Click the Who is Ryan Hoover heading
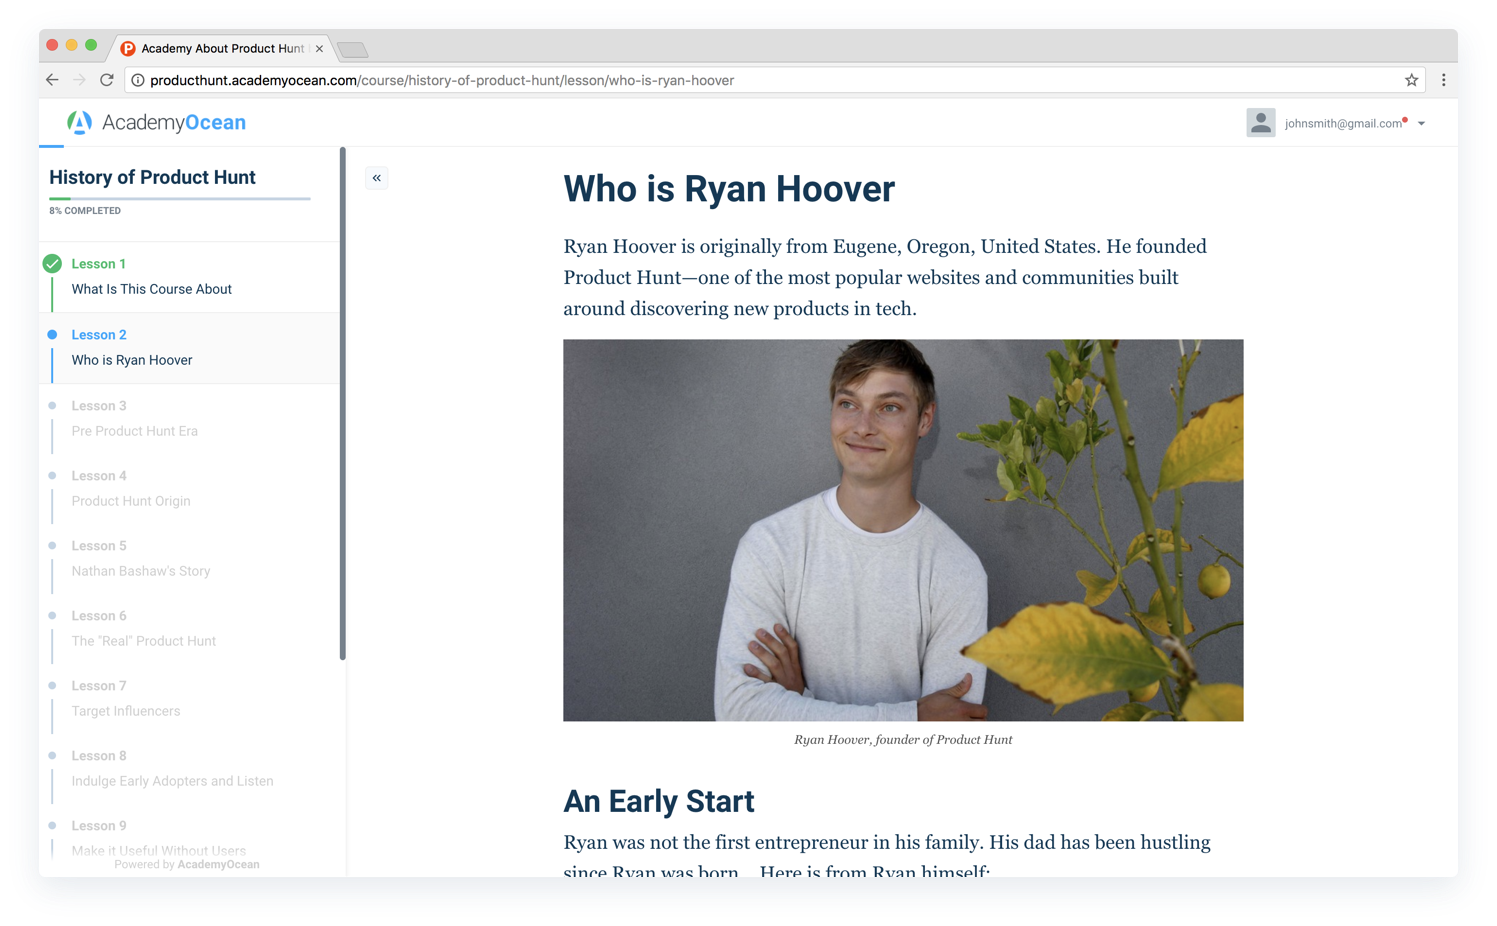 pyautogui.click(x=729, y=189)
